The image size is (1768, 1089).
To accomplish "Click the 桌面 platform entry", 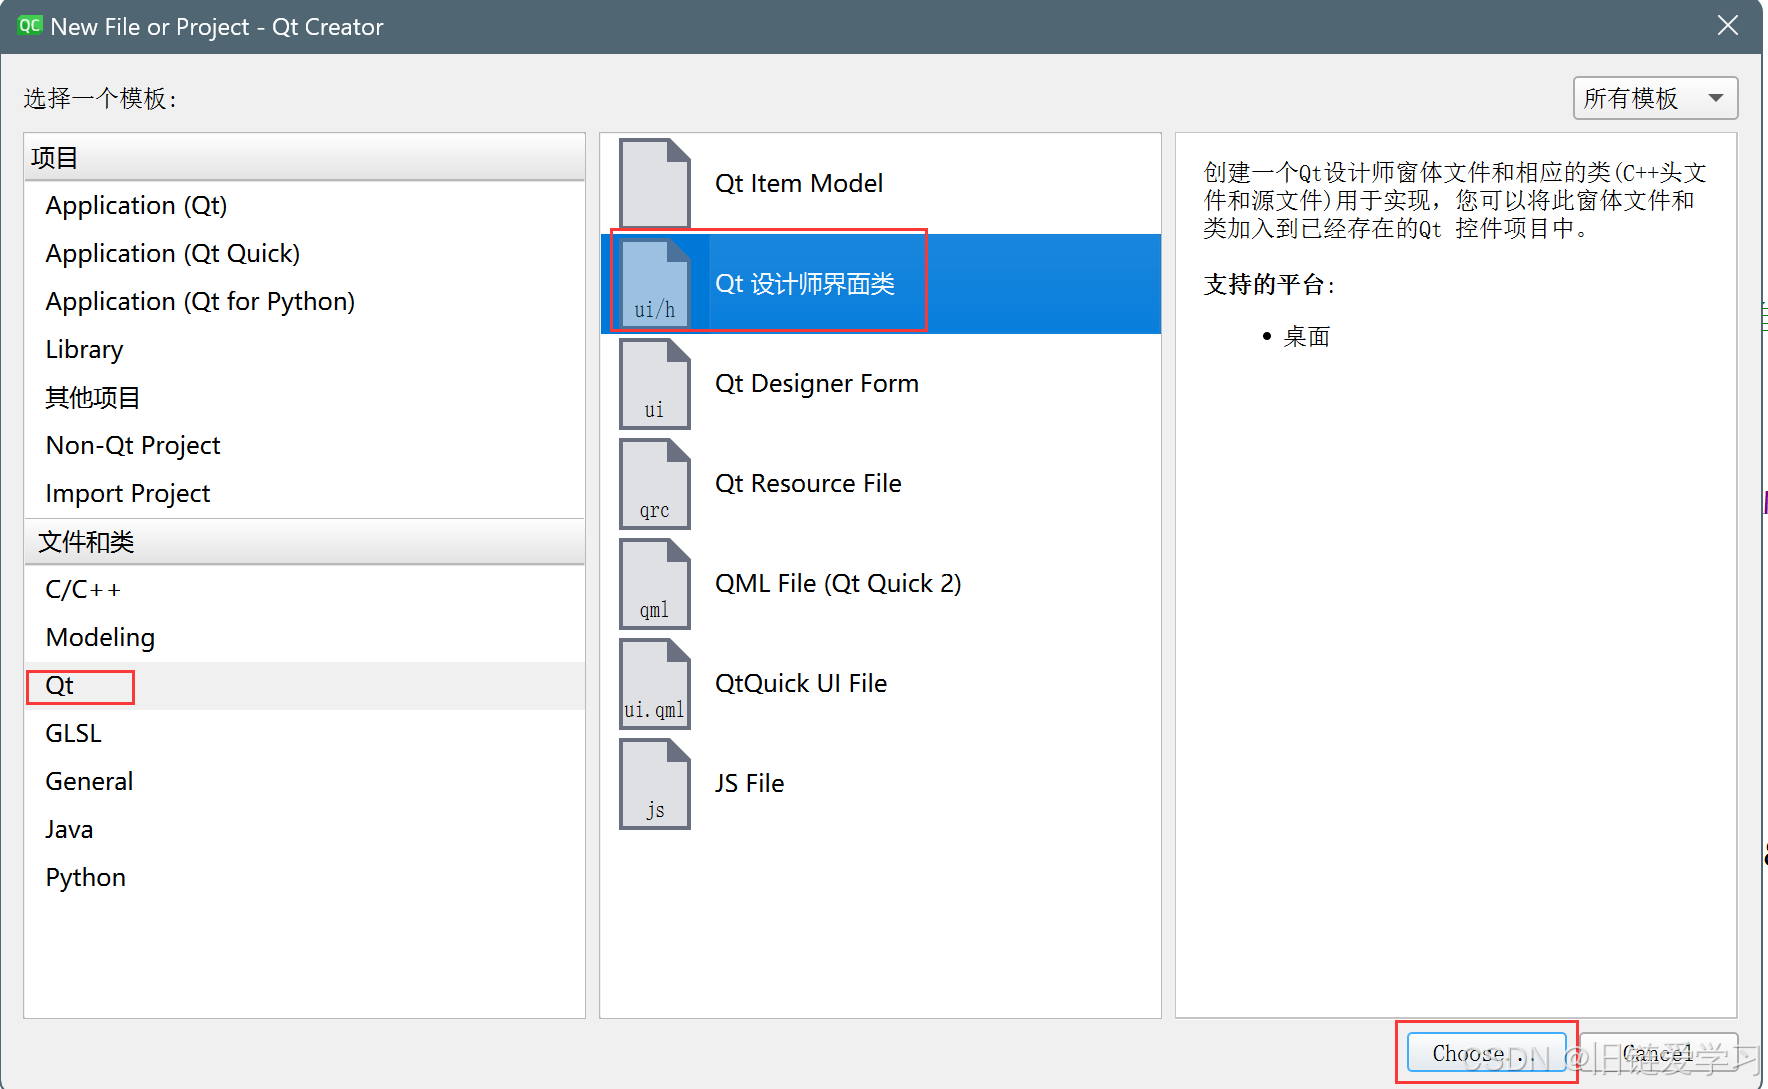I will tap(1307, 337).
